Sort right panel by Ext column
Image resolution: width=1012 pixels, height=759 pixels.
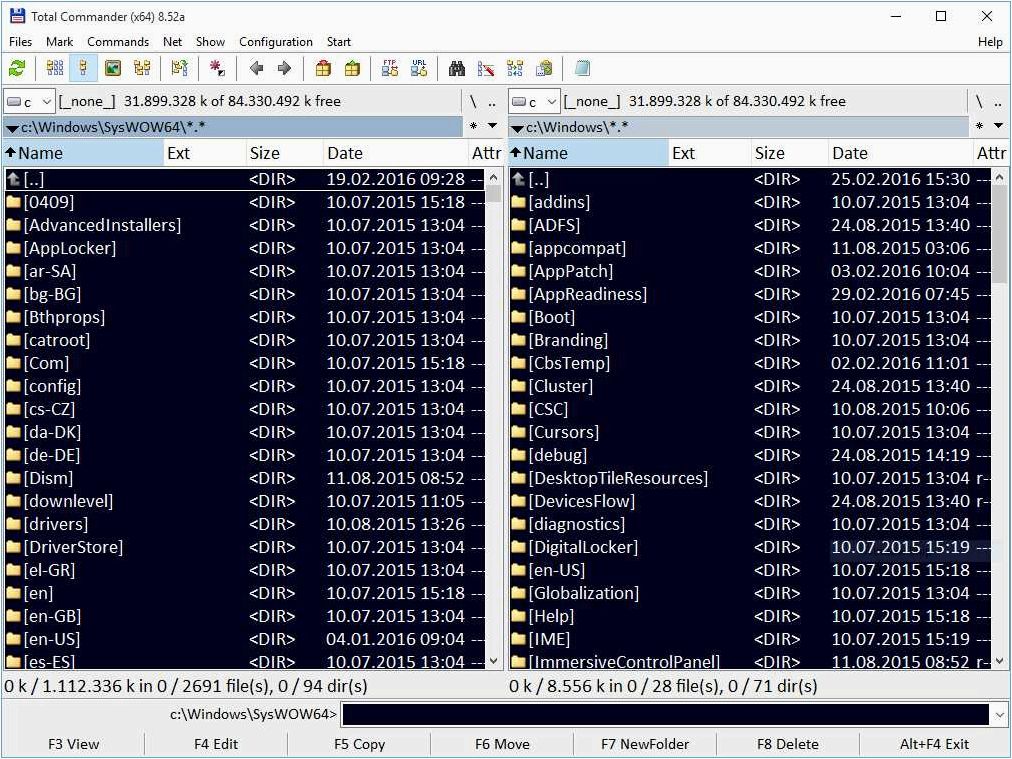pyautogui.click(x=710, y=153)
